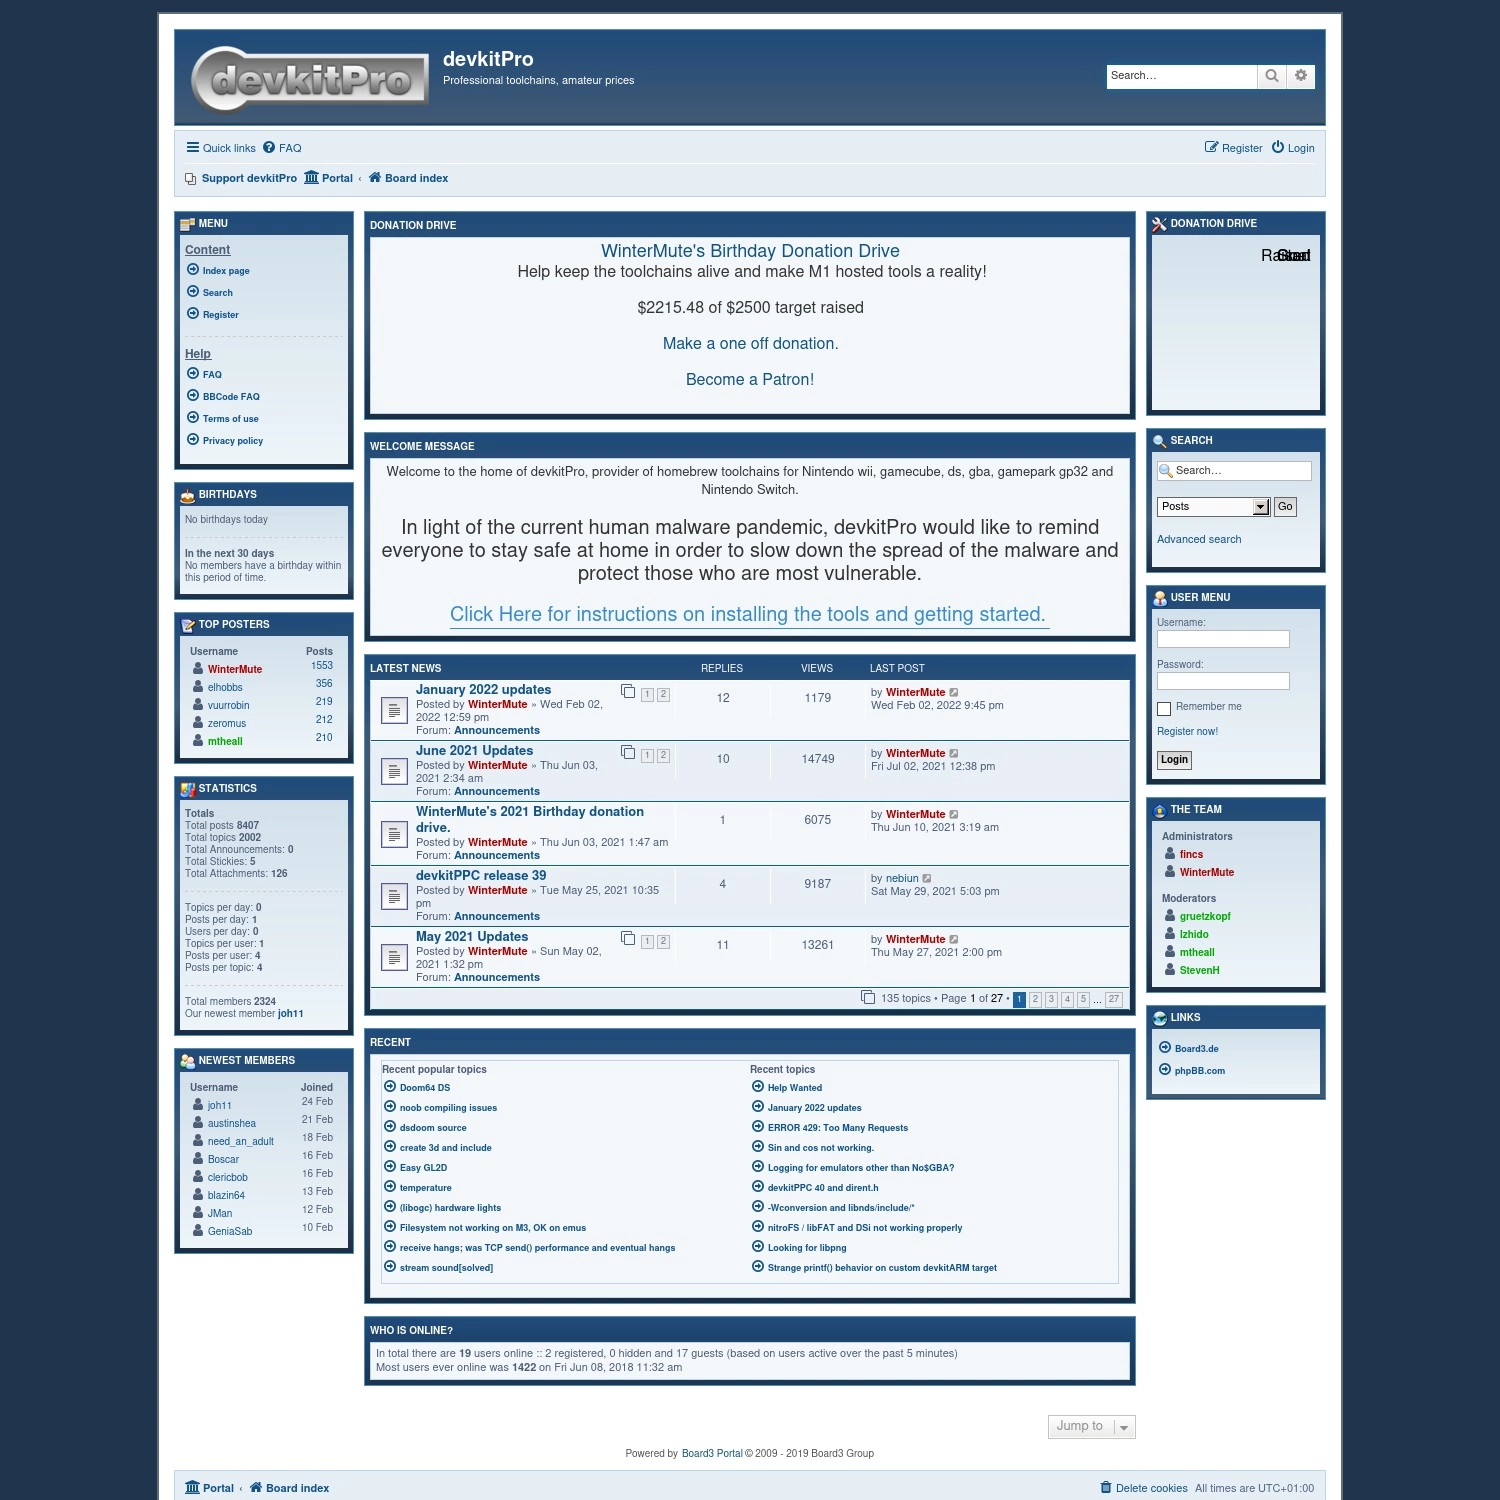
Task: Click footer Portal bank icon
Action: (192, 1488)
